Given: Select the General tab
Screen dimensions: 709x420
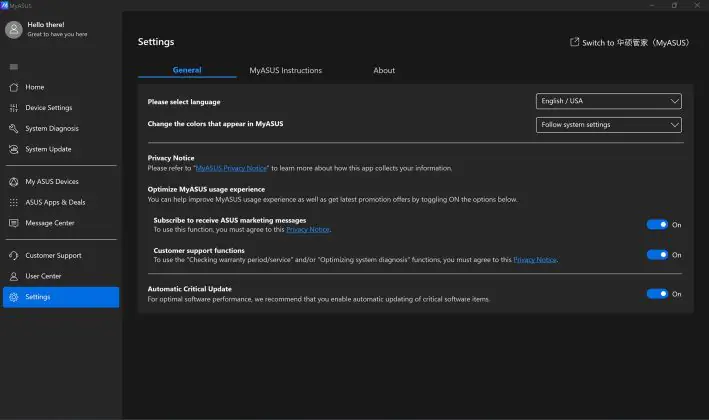Looking at the screenshot, I should [187, 70].
